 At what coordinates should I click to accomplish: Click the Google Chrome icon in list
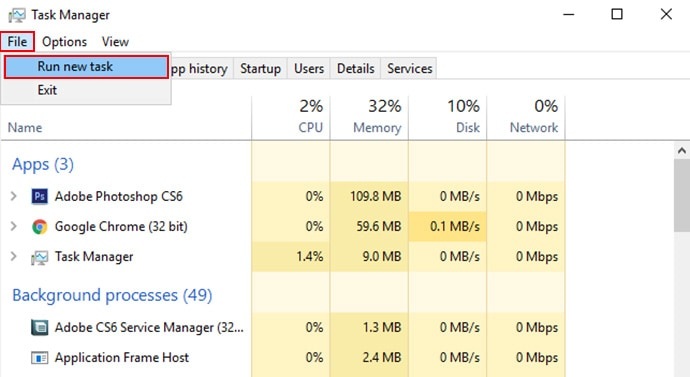(x=40, y=227)
